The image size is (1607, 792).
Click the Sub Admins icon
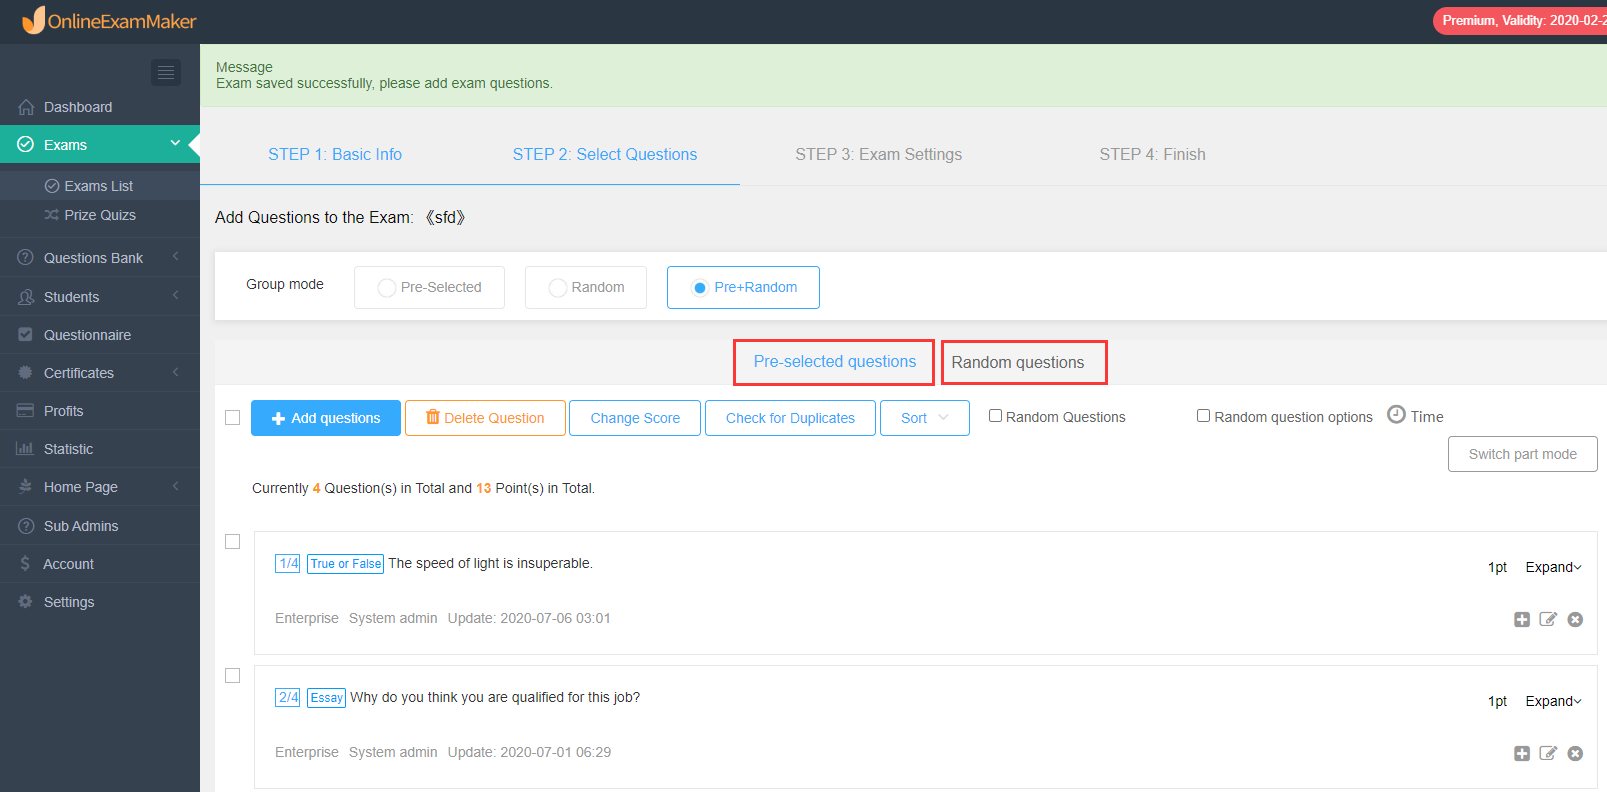26,526
